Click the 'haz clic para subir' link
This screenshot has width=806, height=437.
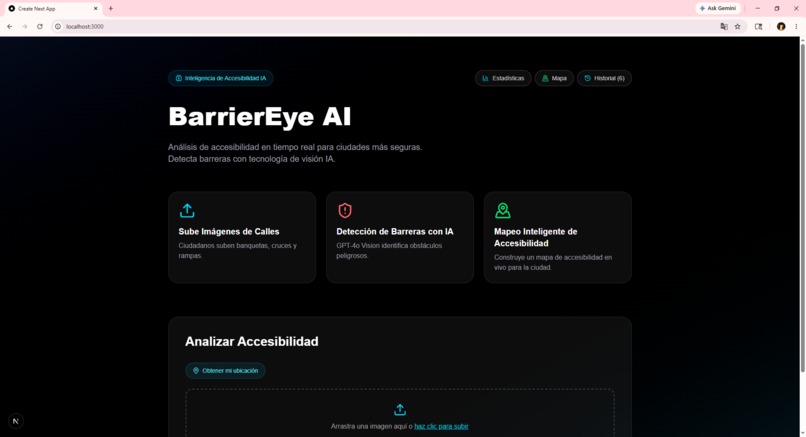coord(441,426)
